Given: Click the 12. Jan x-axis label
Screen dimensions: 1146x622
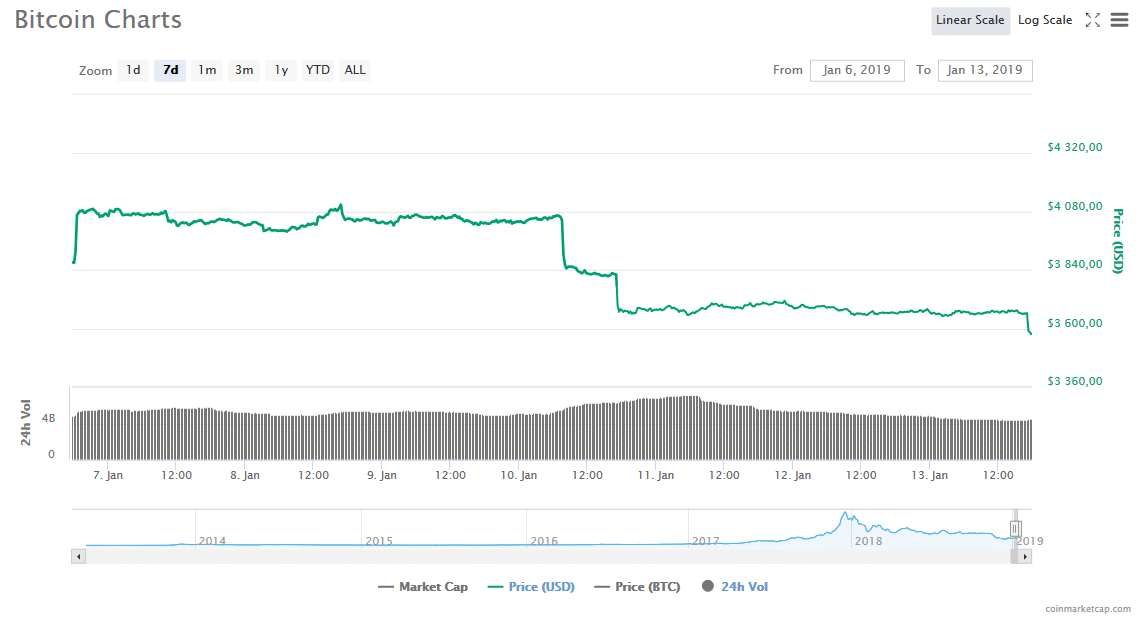Looking at the screenshot, I should point(792,475).
